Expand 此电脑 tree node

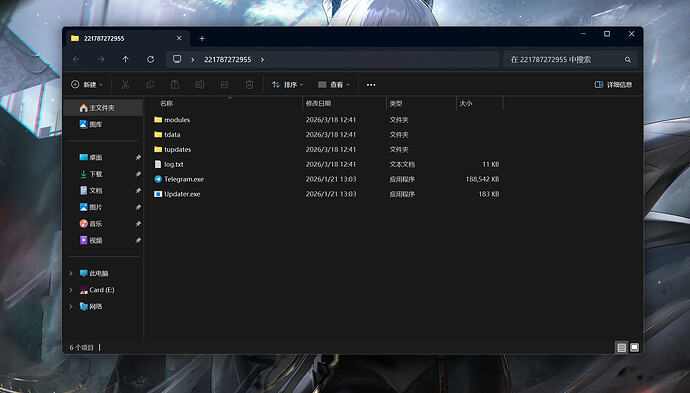(x=71, y=273)
